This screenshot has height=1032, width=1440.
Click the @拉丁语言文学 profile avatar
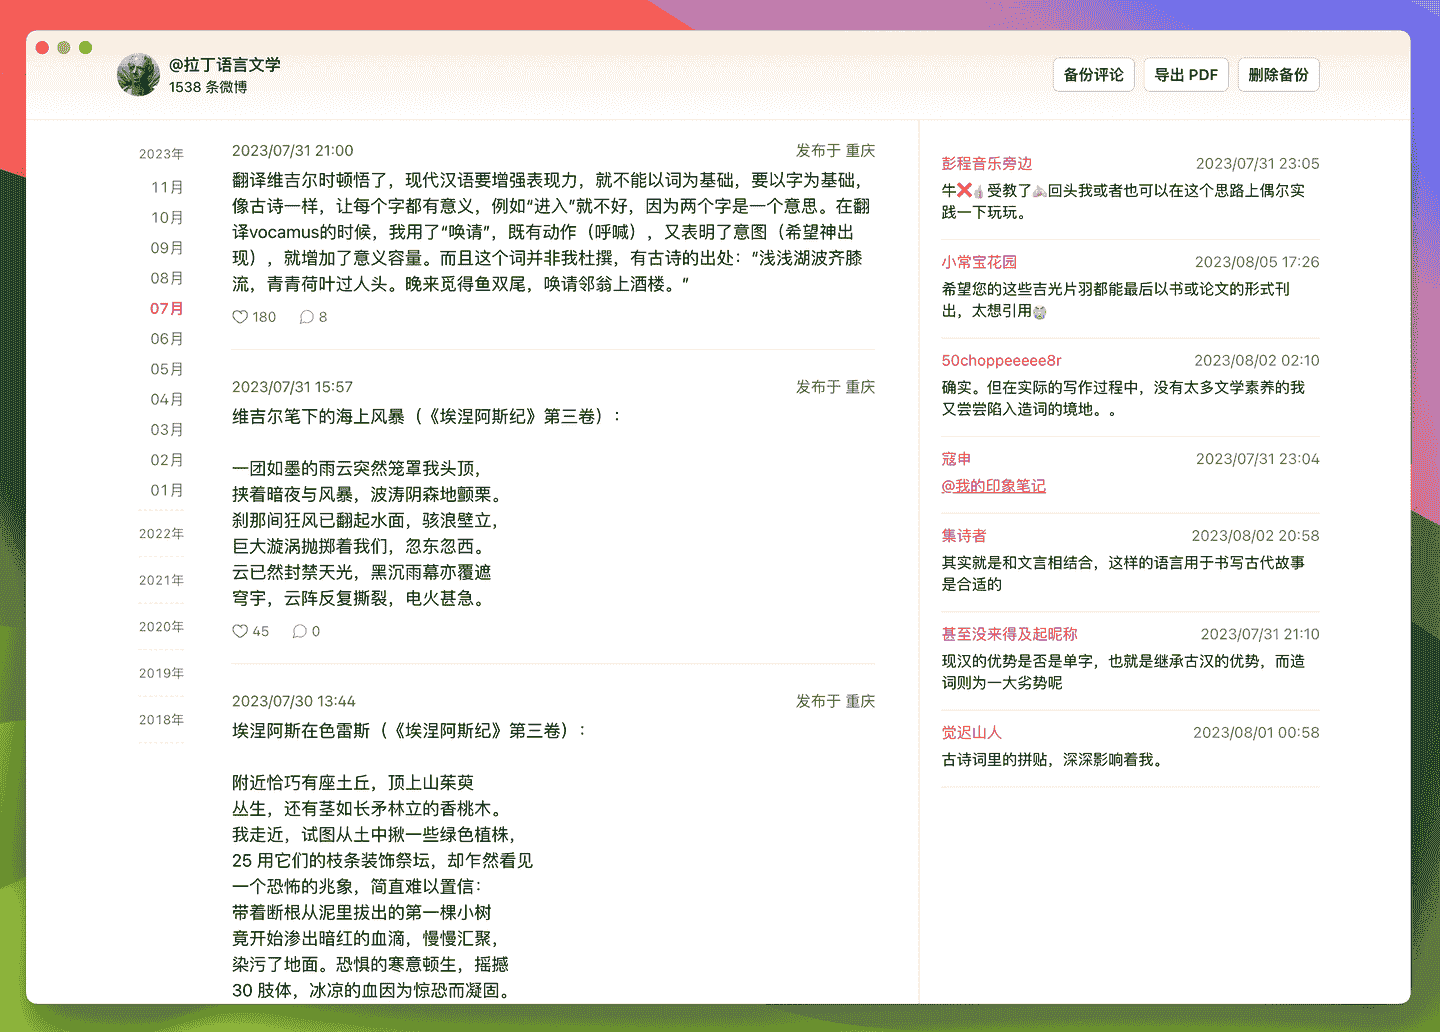pos(138,75)
